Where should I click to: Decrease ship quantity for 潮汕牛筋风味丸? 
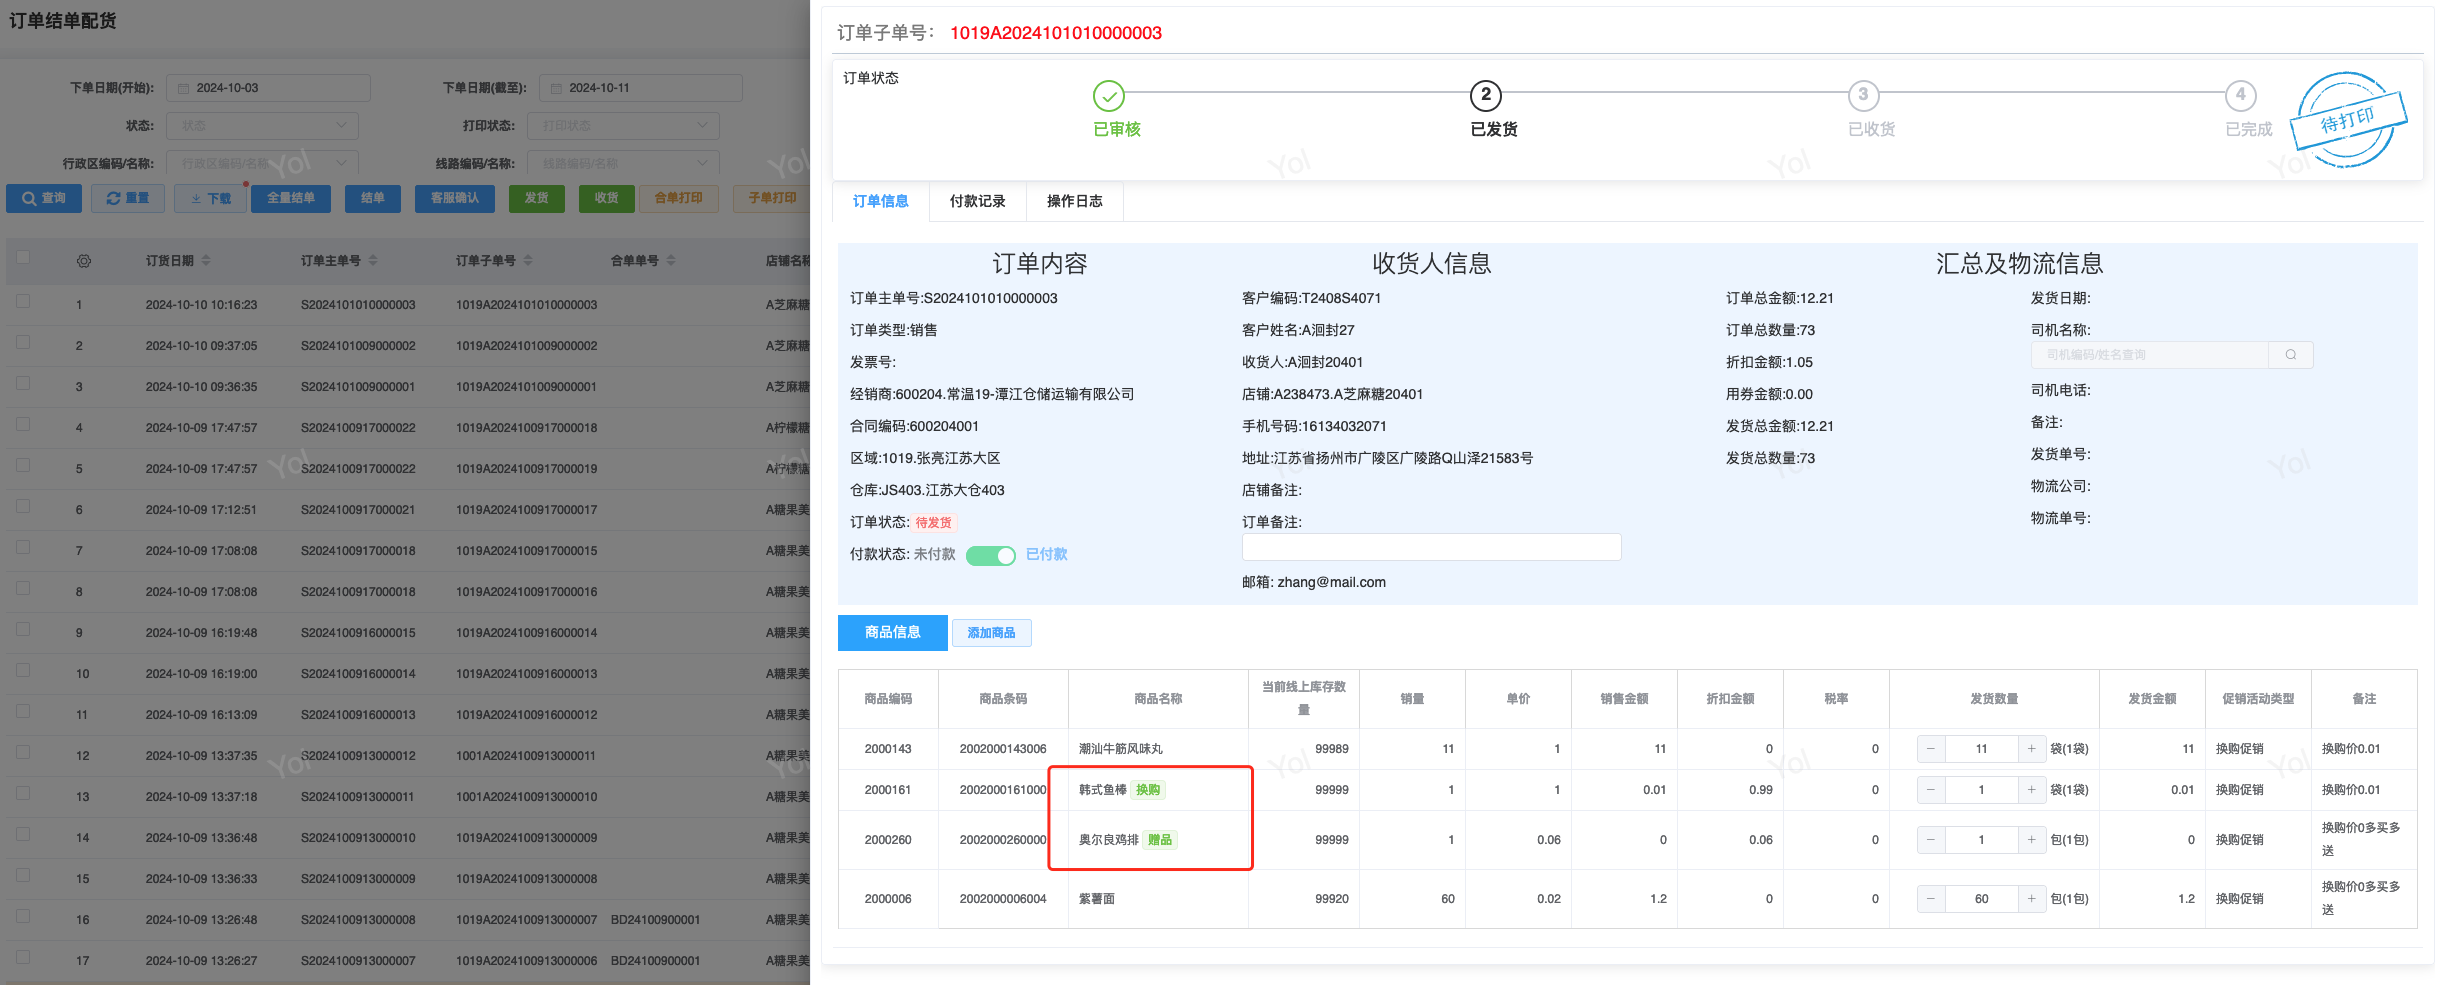(1930, 749)
